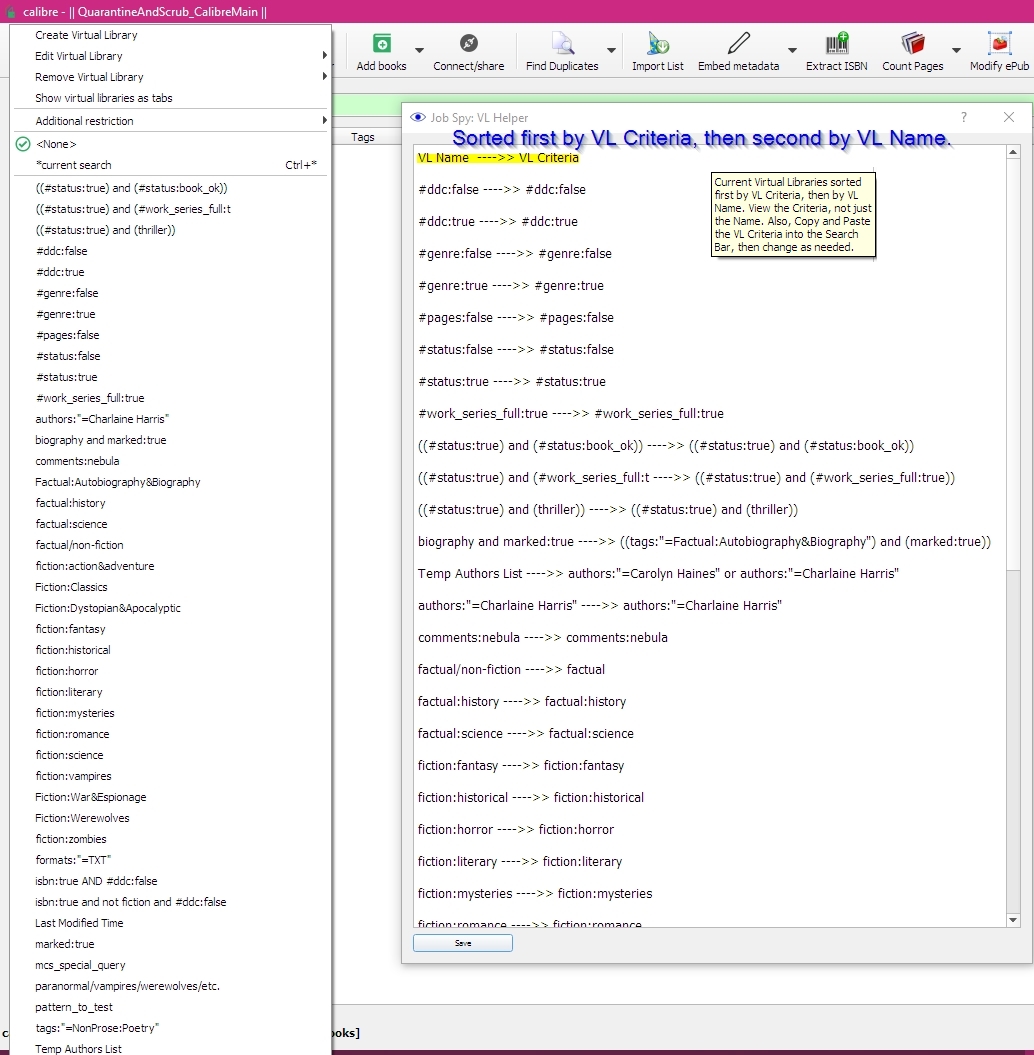Click the scroll down arrow in VL Helper

click(1013, 920)
